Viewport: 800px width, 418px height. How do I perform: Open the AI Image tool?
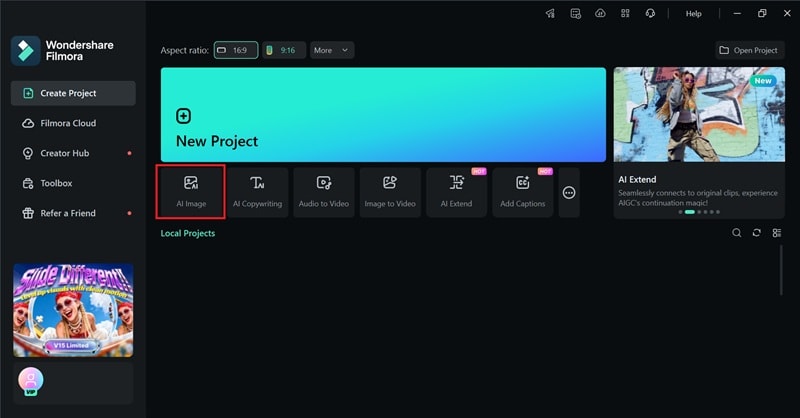pyautogui.click(x=191, y=192)
